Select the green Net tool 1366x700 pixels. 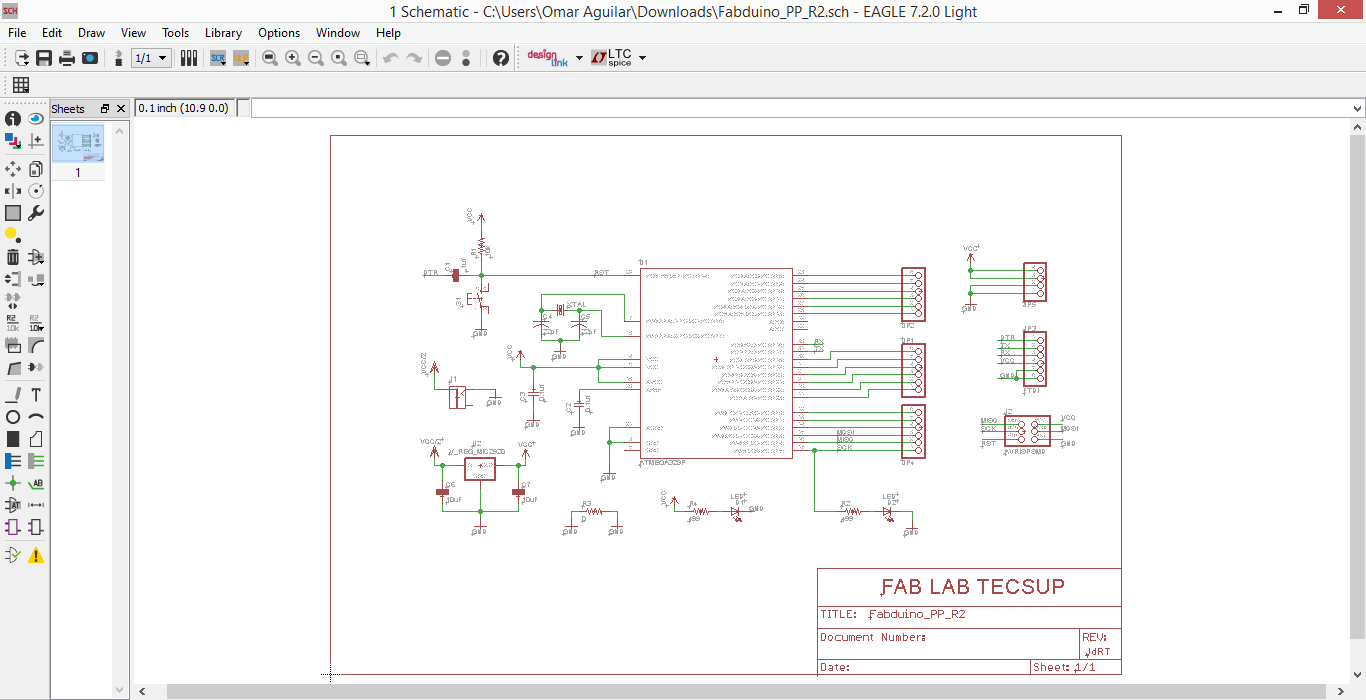pos(36,461)
